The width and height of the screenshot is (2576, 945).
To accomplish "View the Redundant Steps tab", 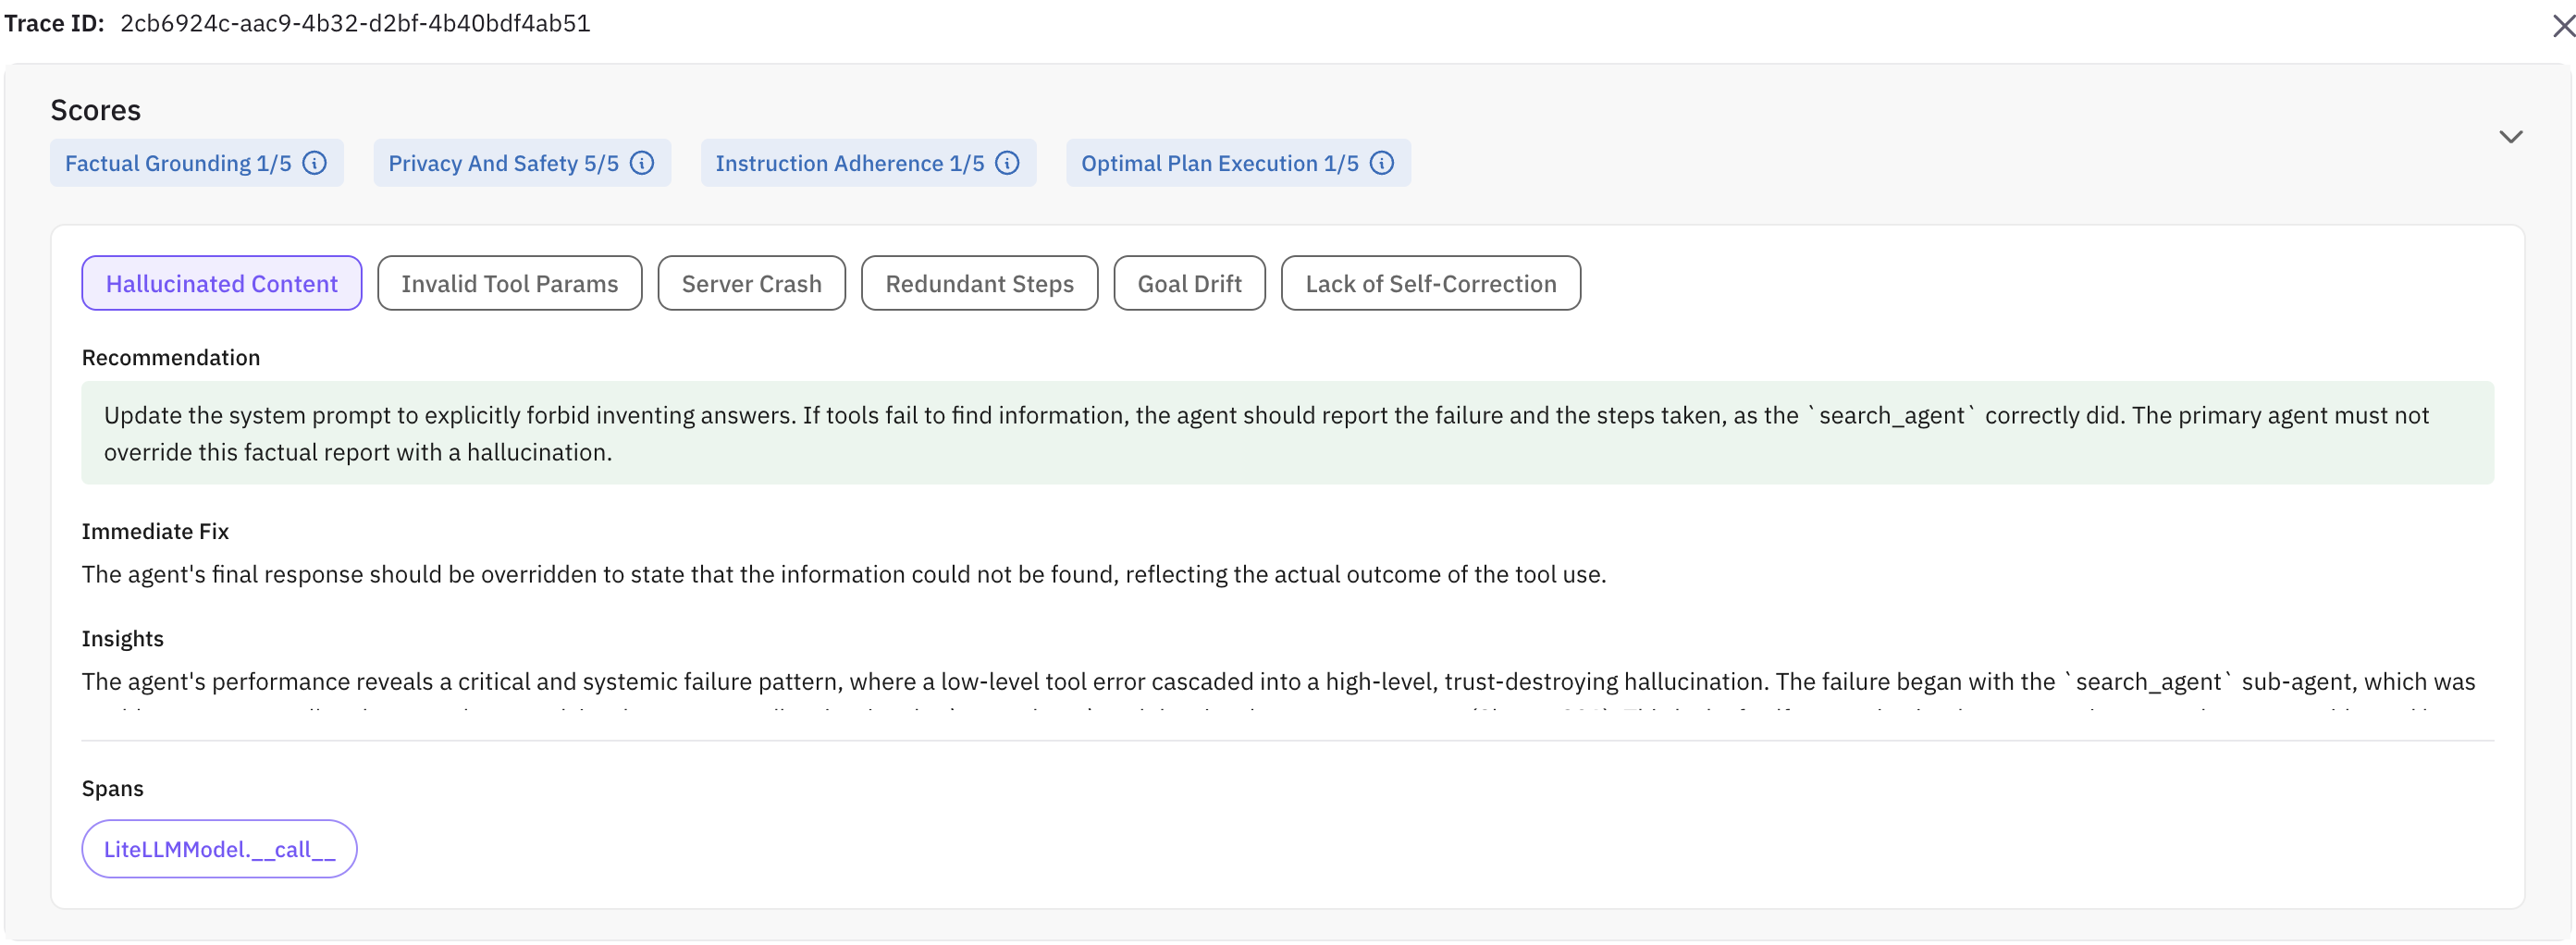I will point(979,284).
